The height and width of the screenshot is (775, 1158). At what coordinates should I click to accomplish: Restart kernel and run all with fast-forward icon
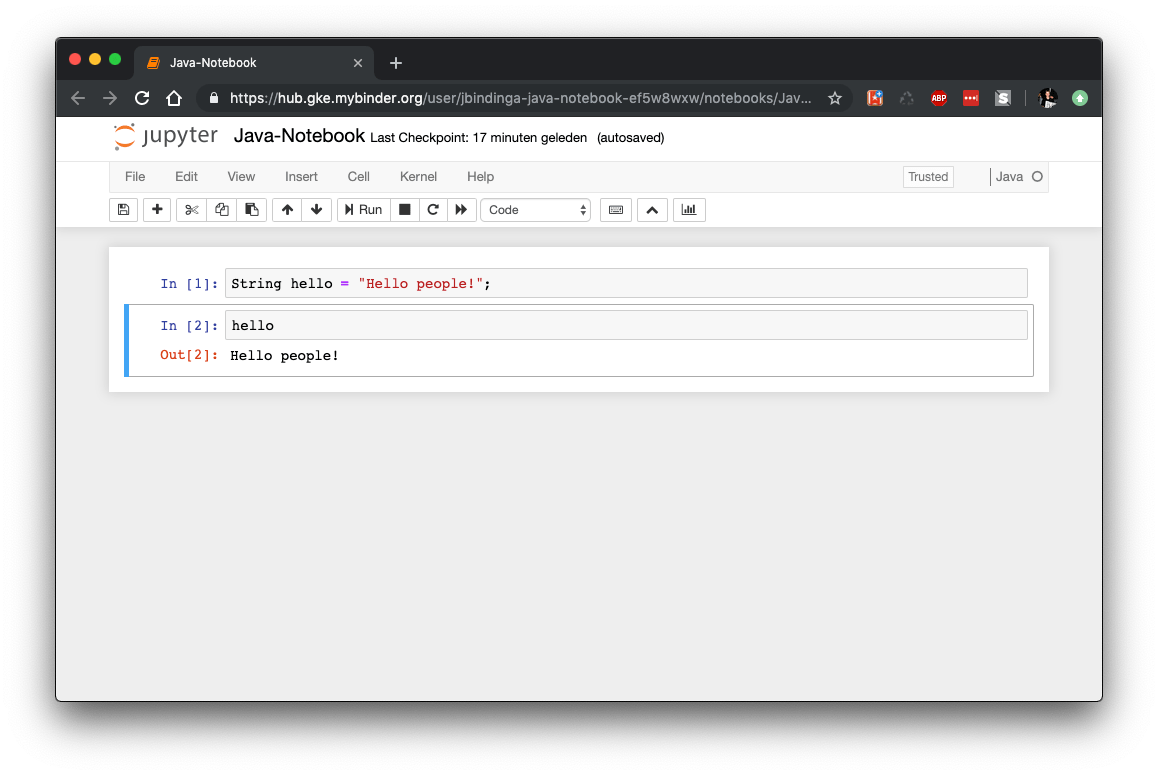(461, 209)
